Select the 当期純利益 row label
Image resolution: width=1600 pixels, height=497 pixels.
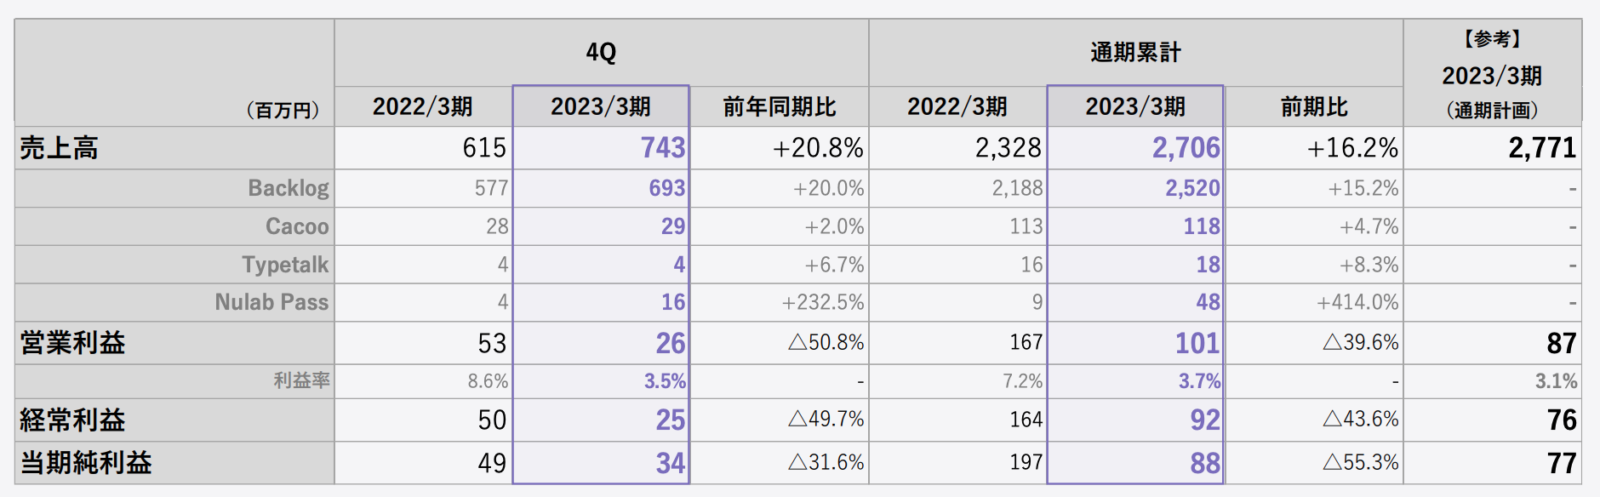point(86,463)
